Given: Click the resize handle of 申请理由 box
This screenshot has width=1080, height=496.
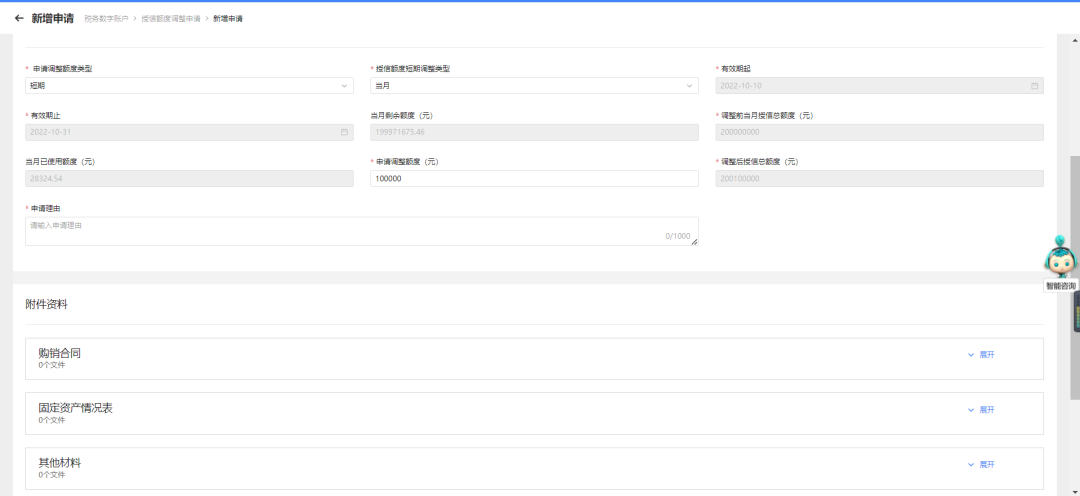Looking at the screenshot, I should tap(694, 242).
